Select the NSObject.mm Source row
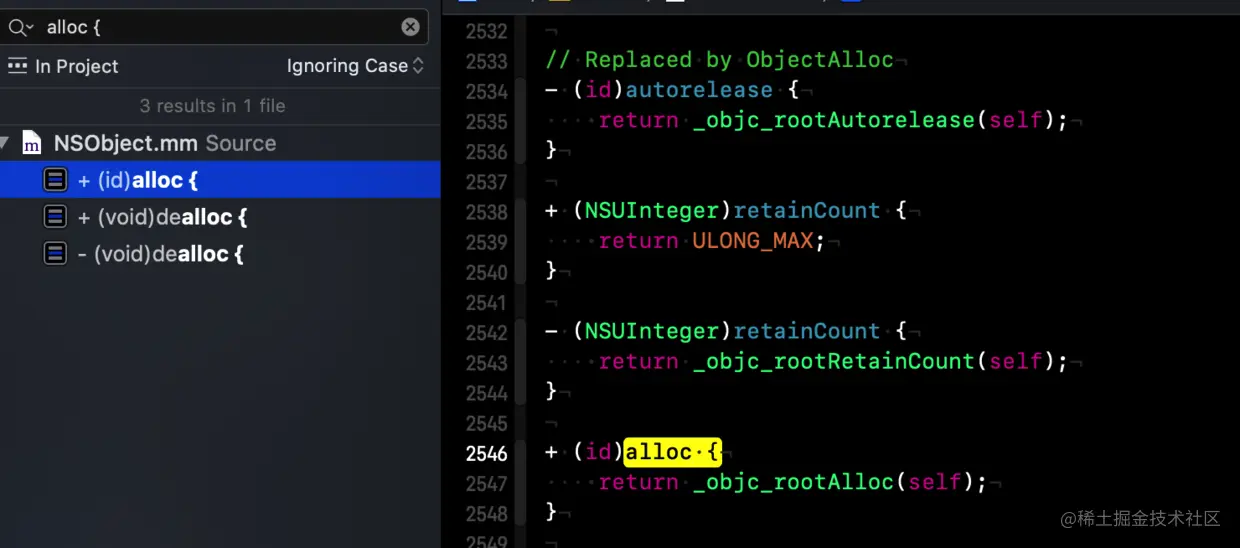This screenshot has height=548, width=1240. pyautogui.click(x=220, y=143)
